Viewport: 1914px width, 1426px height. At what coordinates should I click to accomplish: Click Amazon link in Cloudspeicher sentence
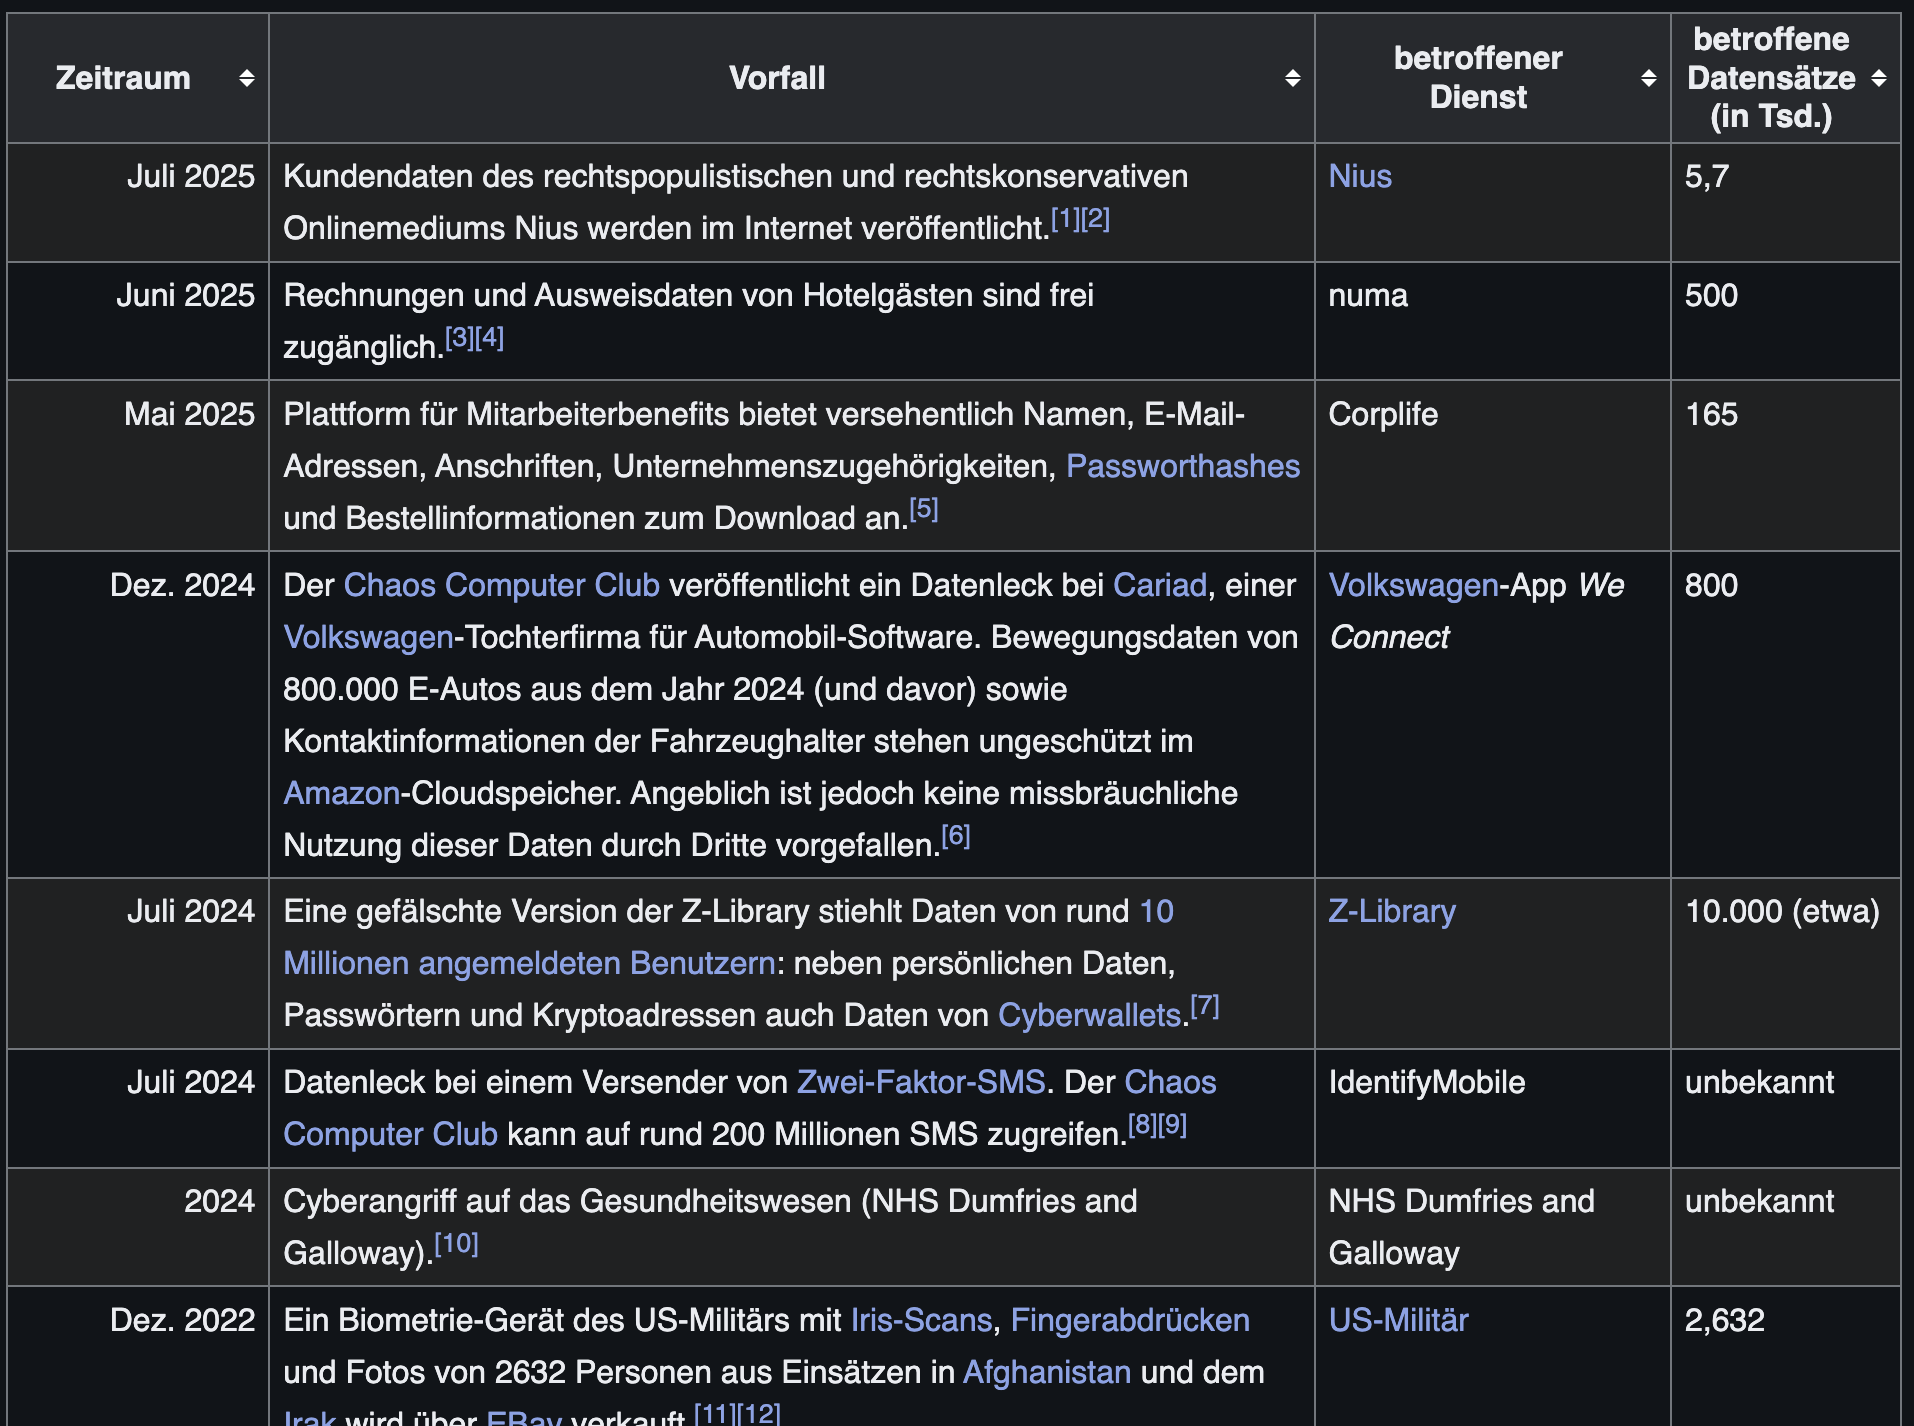(x=341, y=793)
